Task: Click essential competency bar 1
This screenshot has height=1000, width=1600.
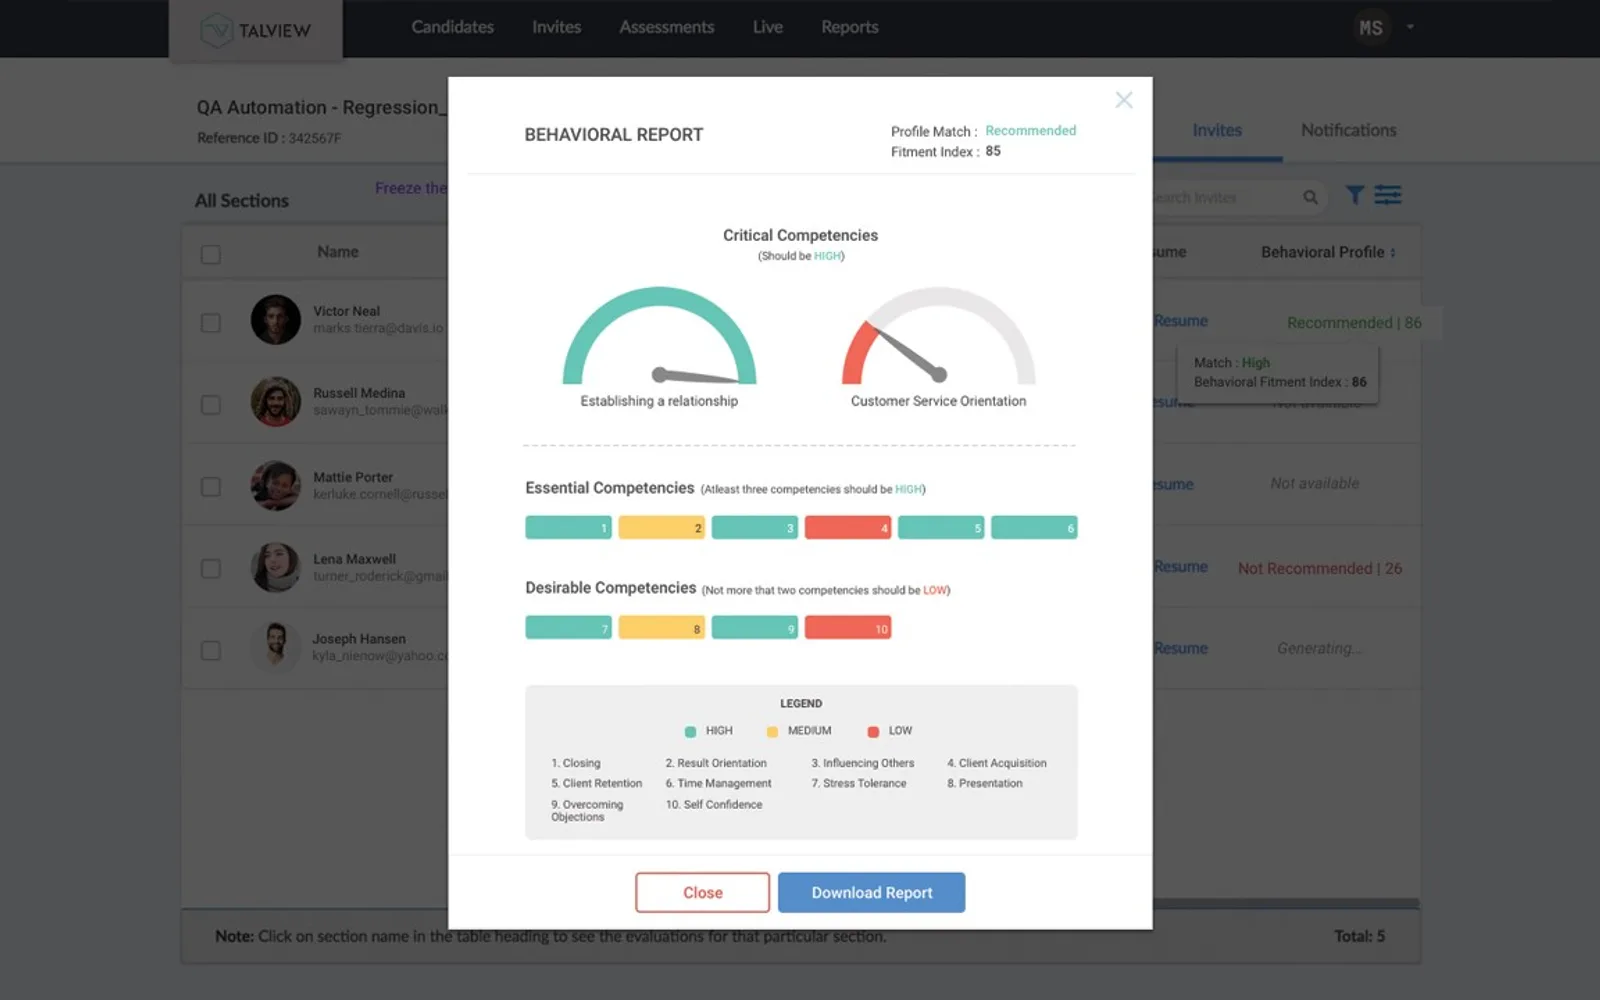Action: (x=568, y=527)
